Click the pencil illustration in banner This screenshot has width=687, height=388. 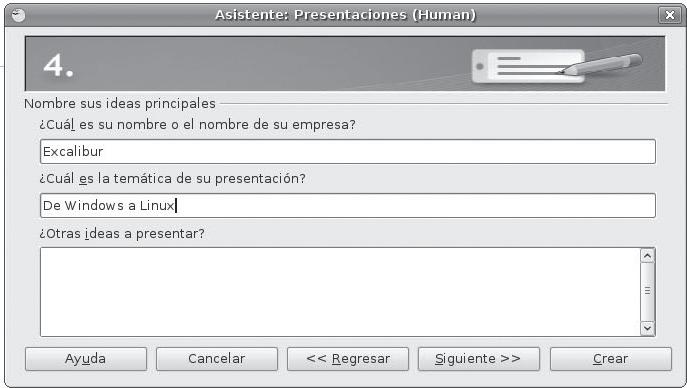click(x=602, y=63)
